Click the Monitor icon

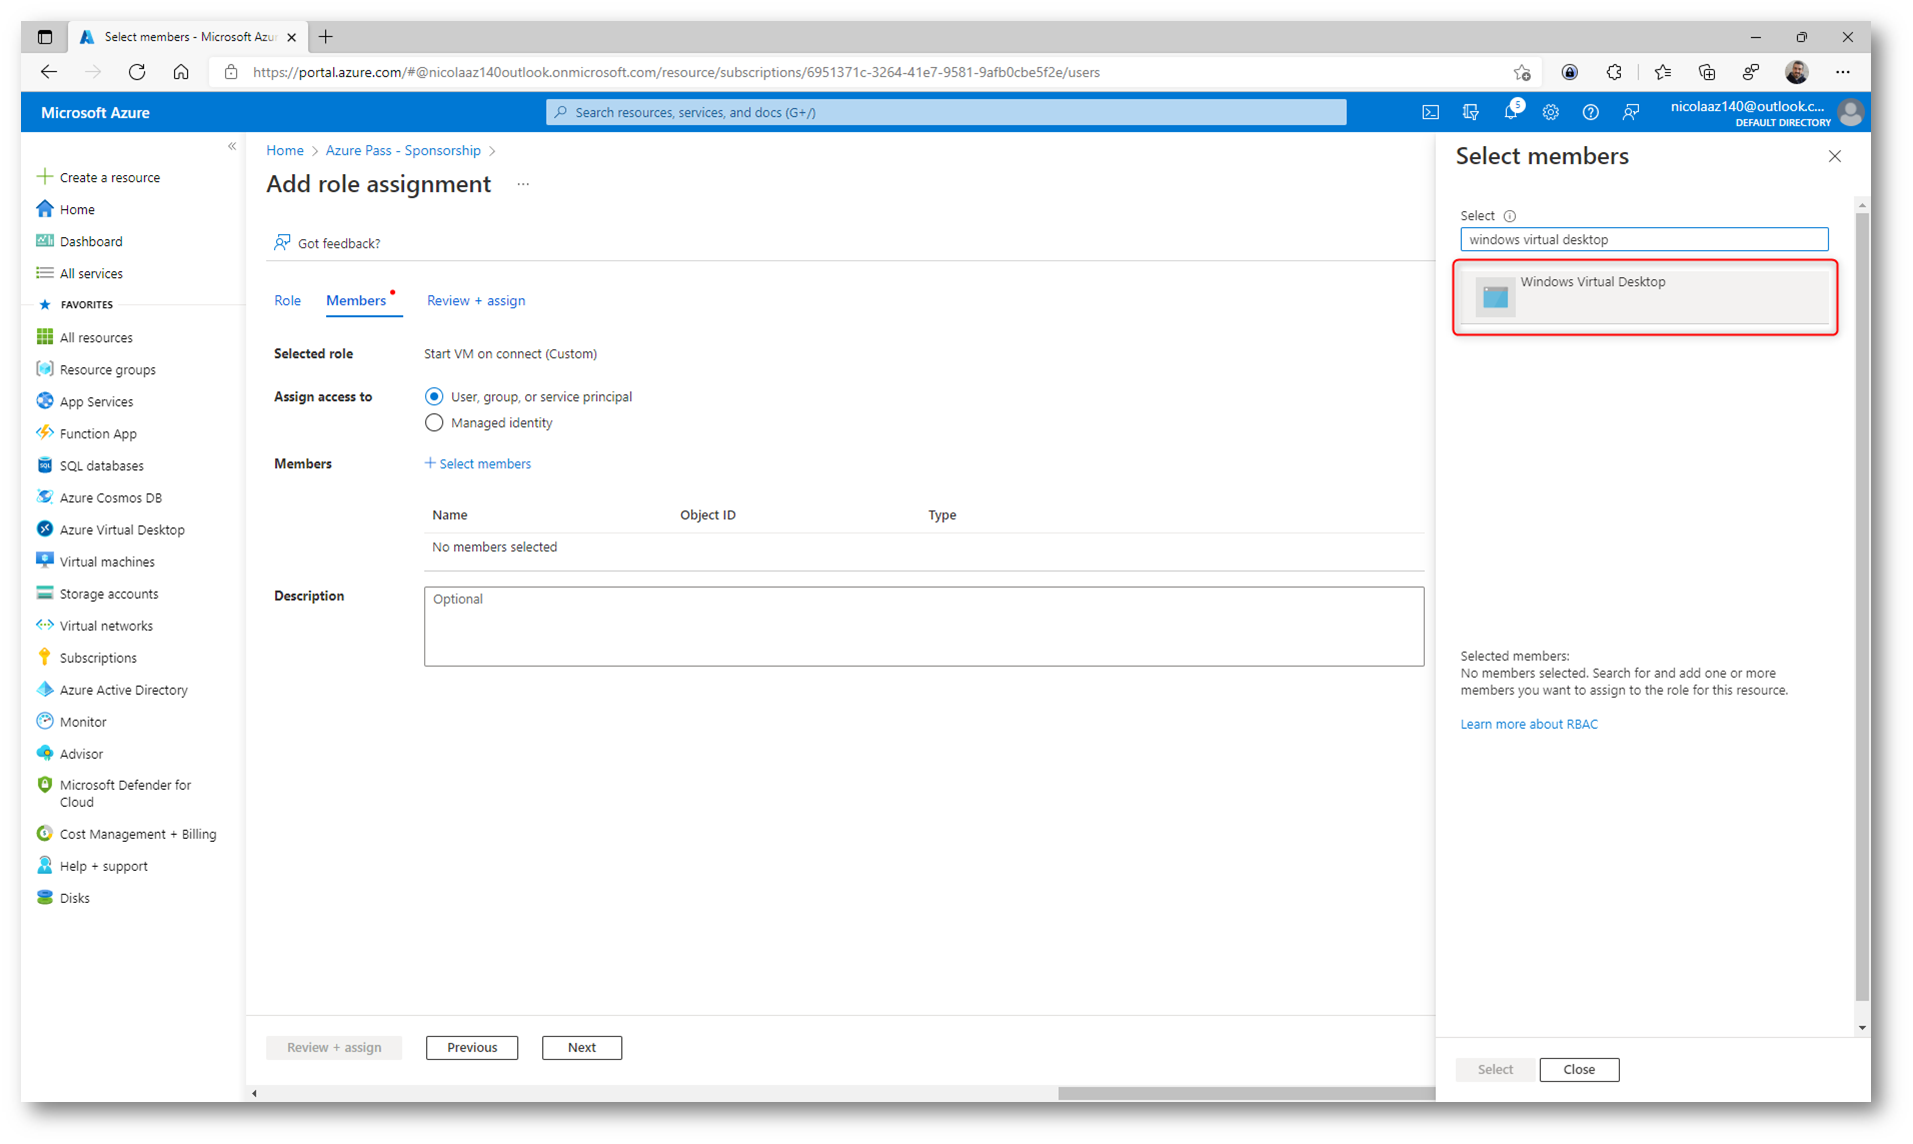coord(44,721)
